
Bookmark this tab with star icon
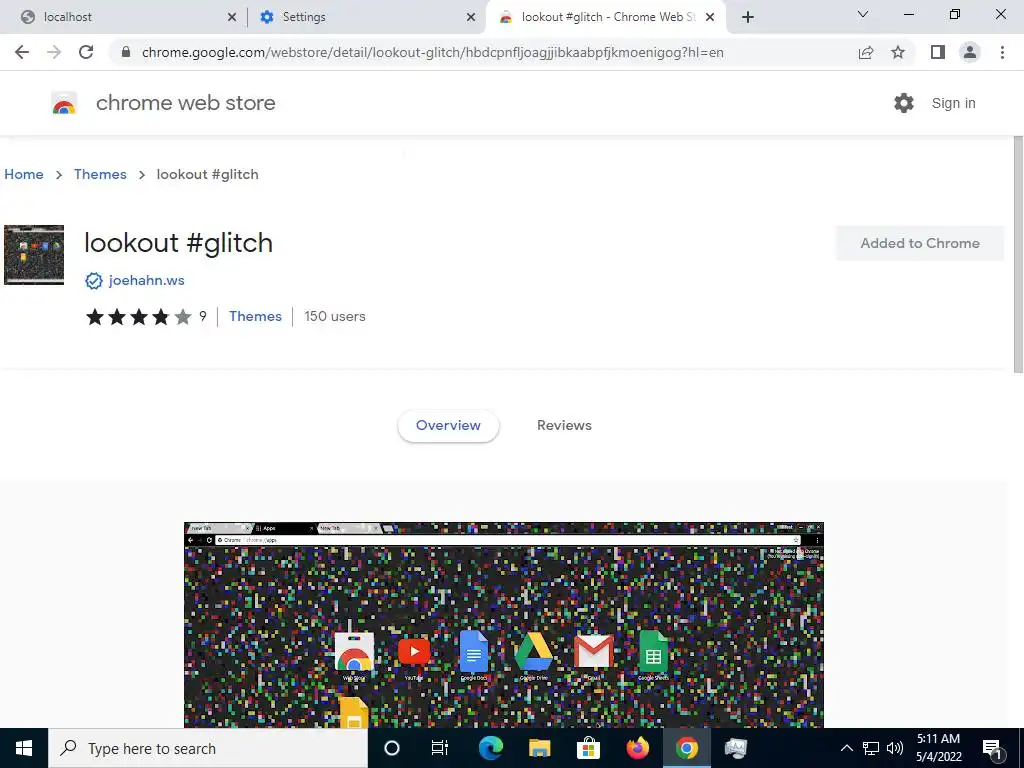[x=898, y=52]
